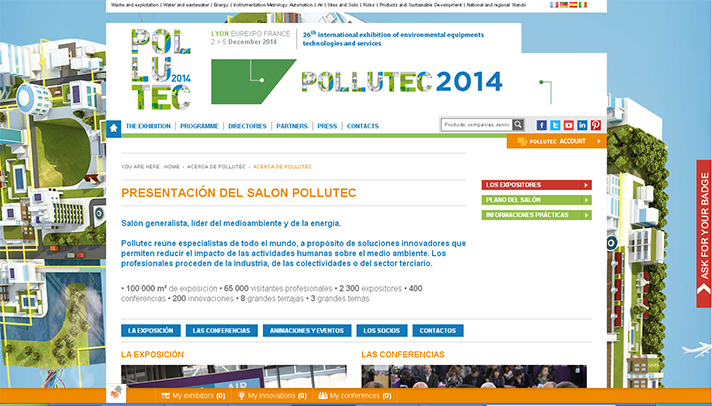This screenshot has height=406, width=712.
Task: Switch language with the Italian flag
Action: [583, 5]
